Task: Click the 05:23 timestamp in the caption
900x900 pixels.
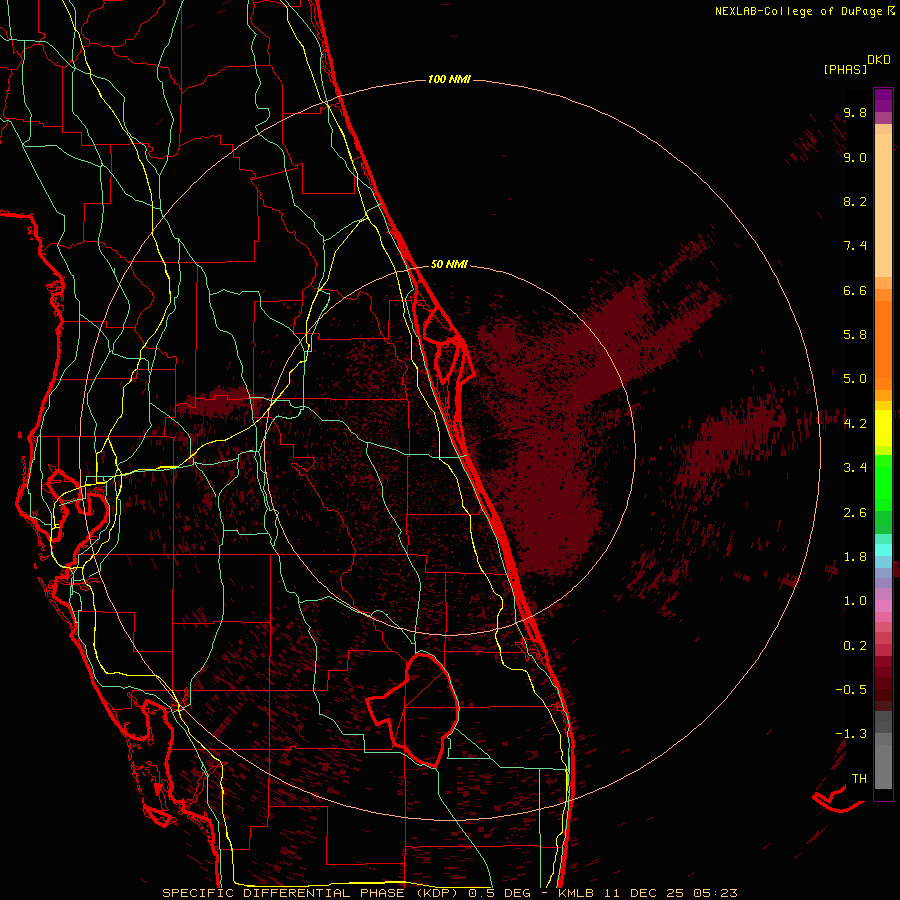Action: click(x=715, y=893)
